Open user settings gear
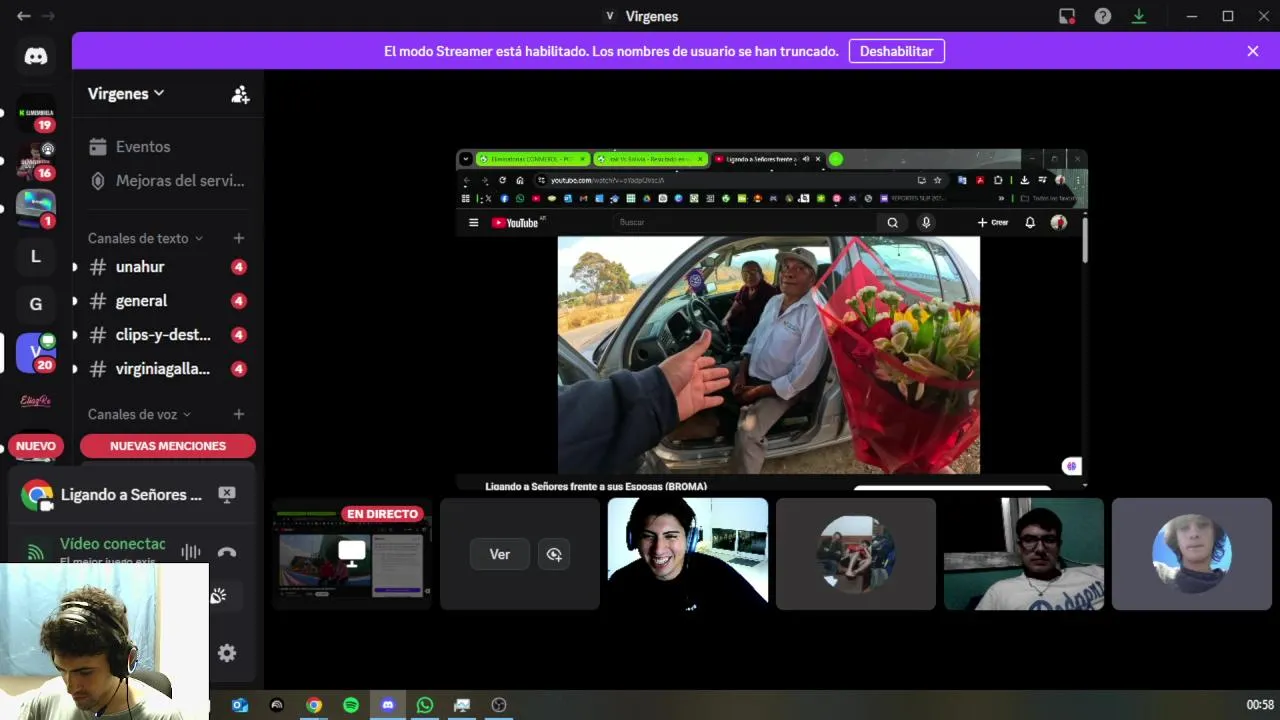 (227, 653)
